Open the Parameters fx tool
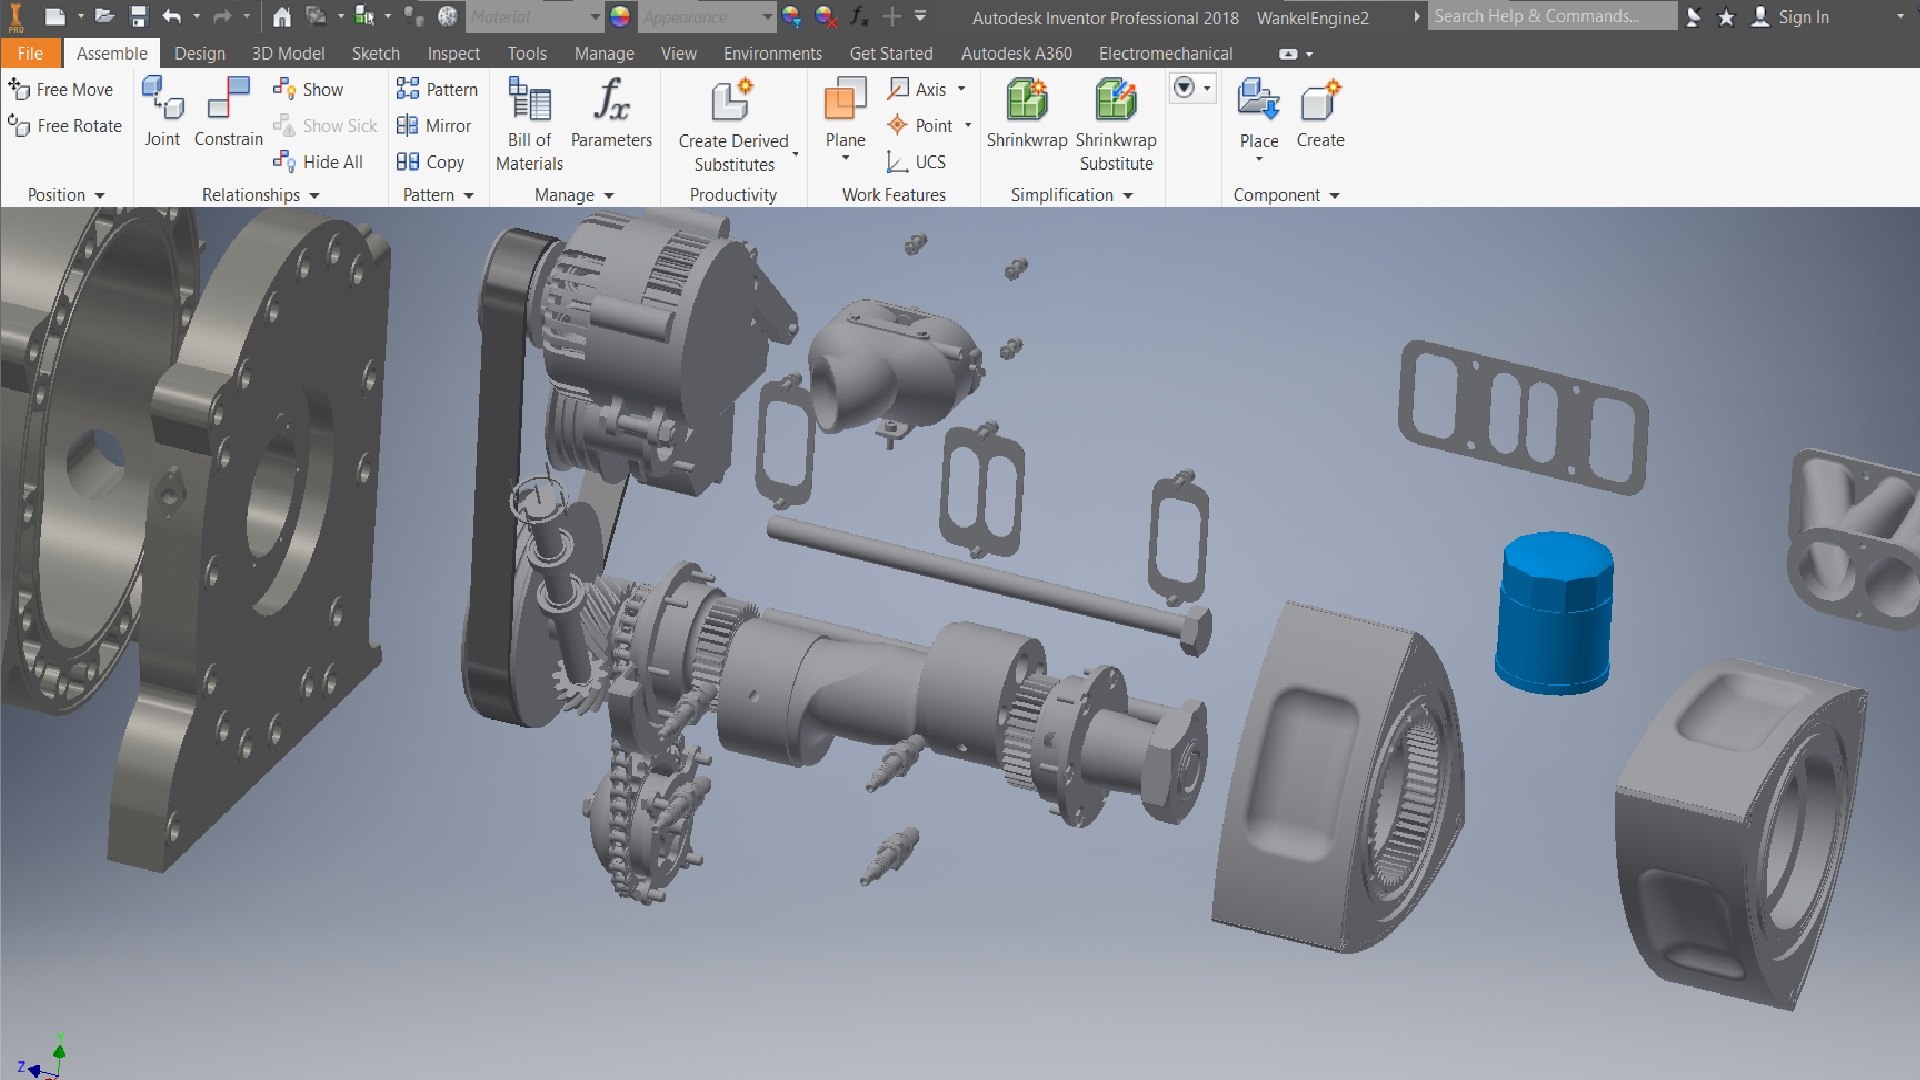 (611, 112)
